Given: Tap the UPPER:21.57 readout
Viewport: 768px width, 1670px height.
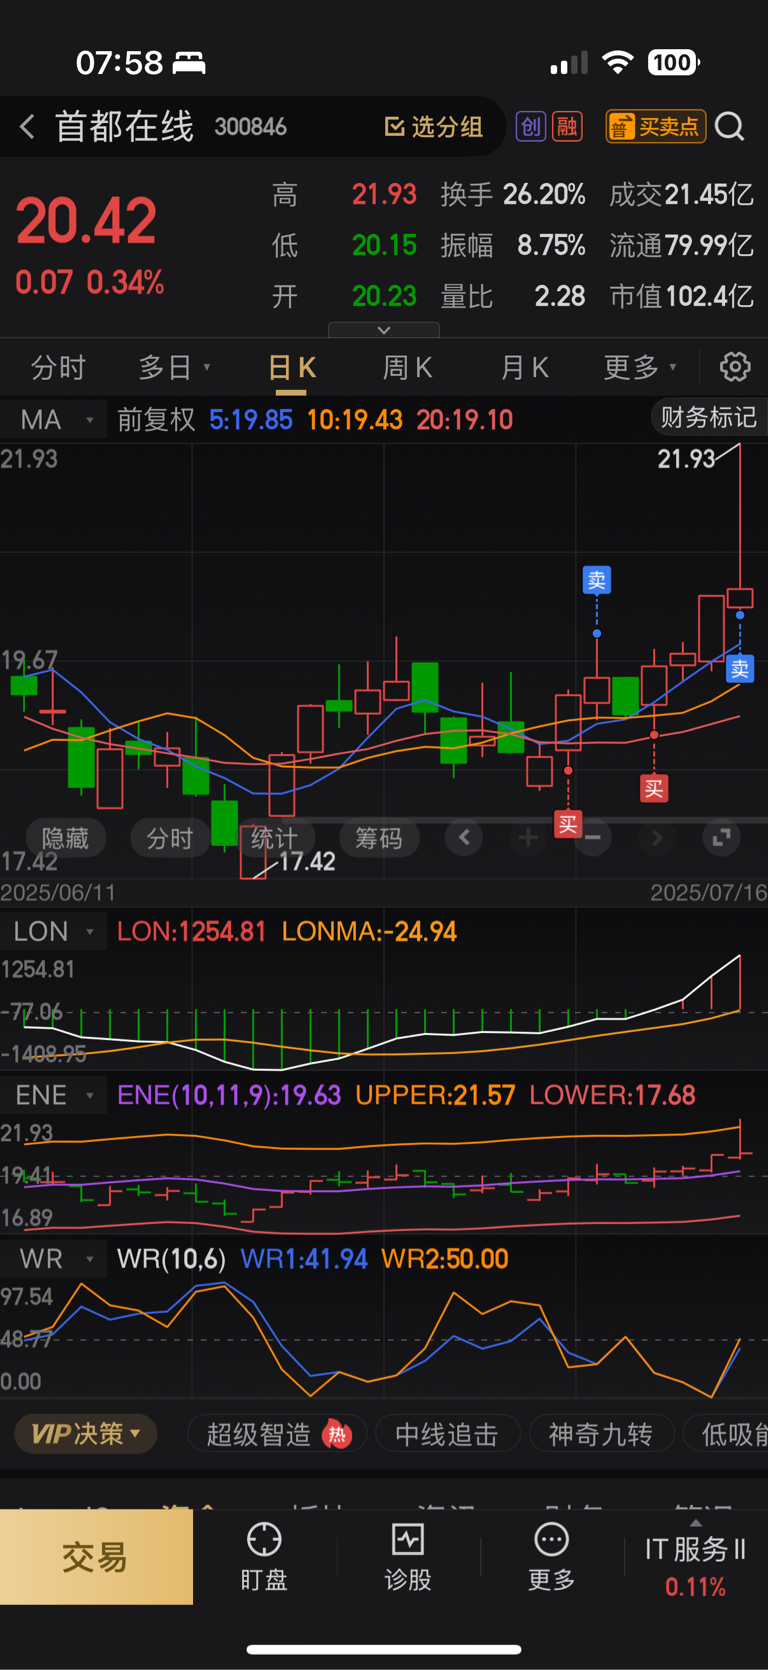Looking at the screenshot, I should click(435, 1096).
